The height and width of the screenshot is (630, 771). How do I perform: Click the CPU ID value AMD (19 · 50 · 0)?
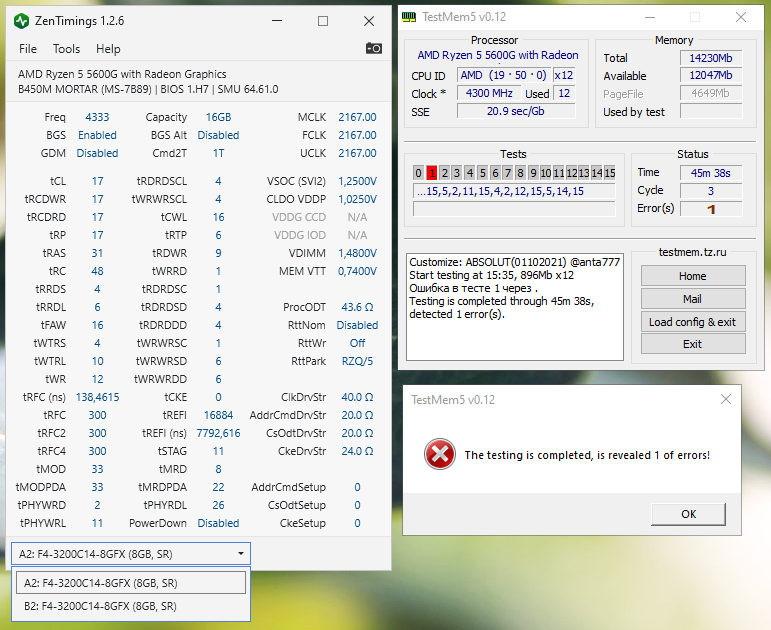click(x=503, y=75)
